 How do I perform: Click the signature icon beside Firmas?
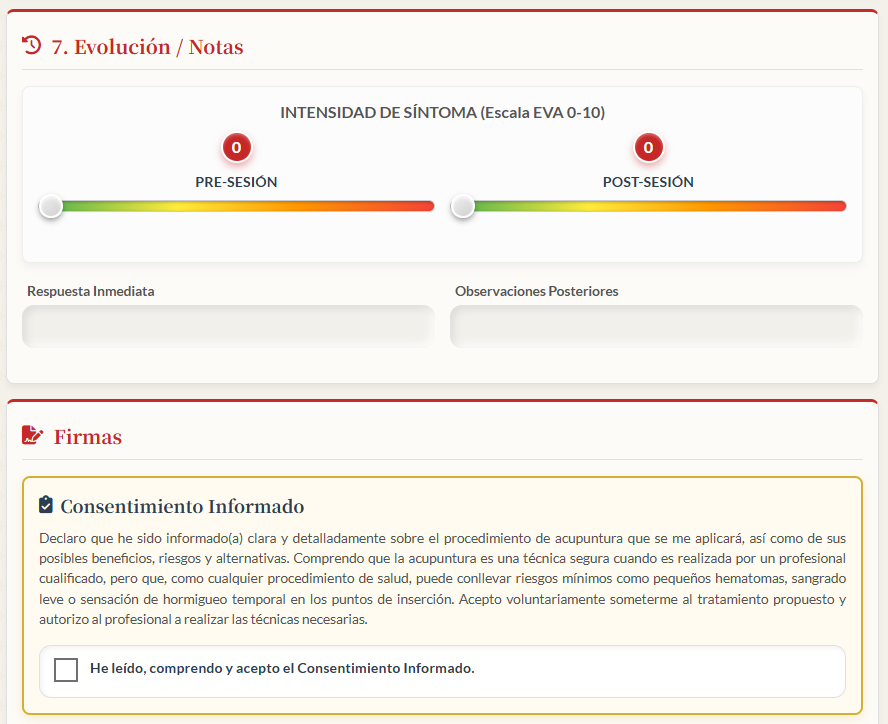[32, 435]
